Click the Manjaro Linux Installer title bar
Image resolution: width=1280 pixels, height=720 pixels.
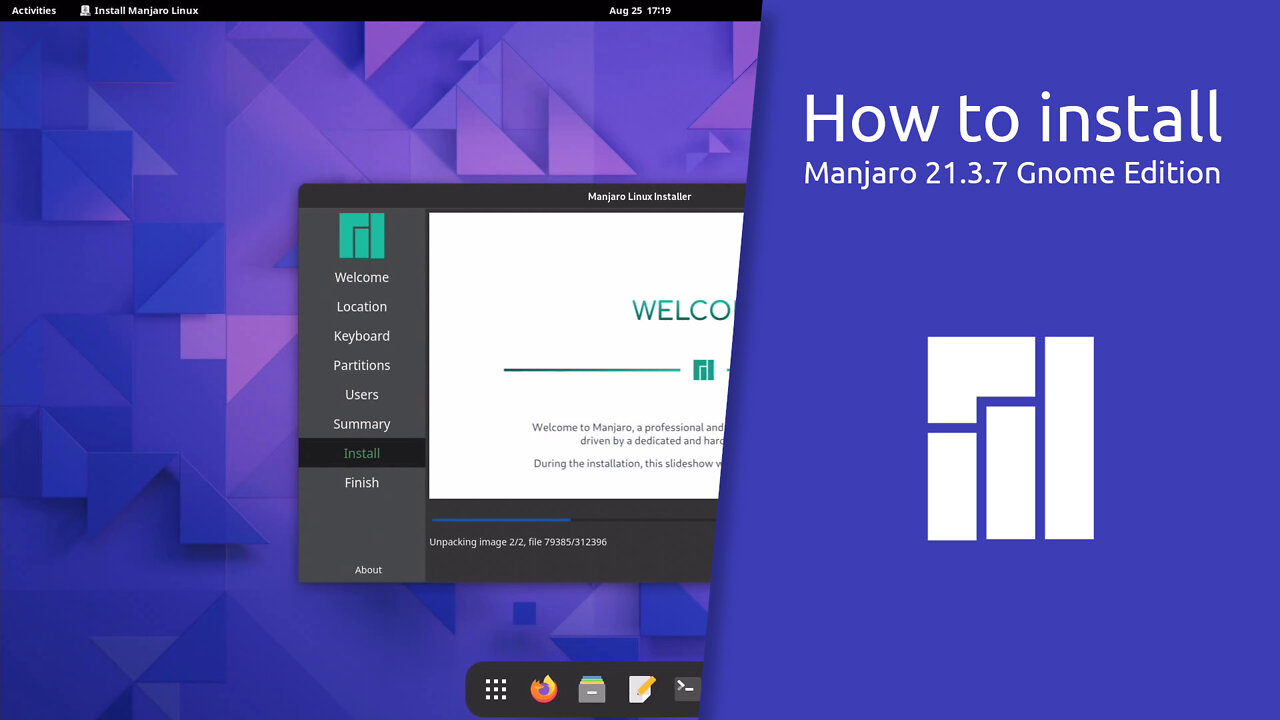click(524, 196)
